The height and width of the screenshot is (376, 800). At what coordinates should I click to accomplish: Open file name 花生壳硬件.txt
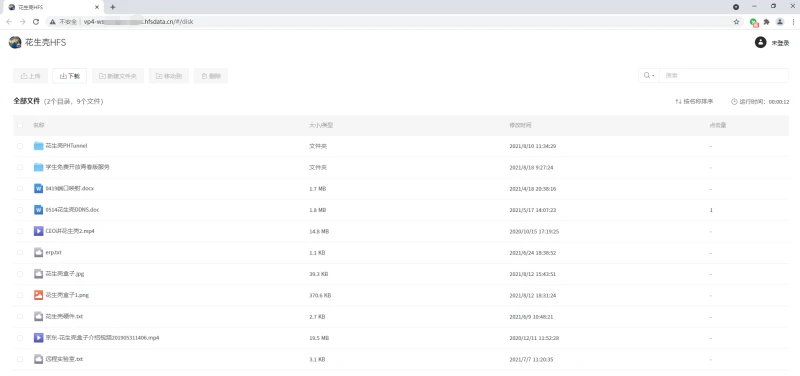point(64,316)
